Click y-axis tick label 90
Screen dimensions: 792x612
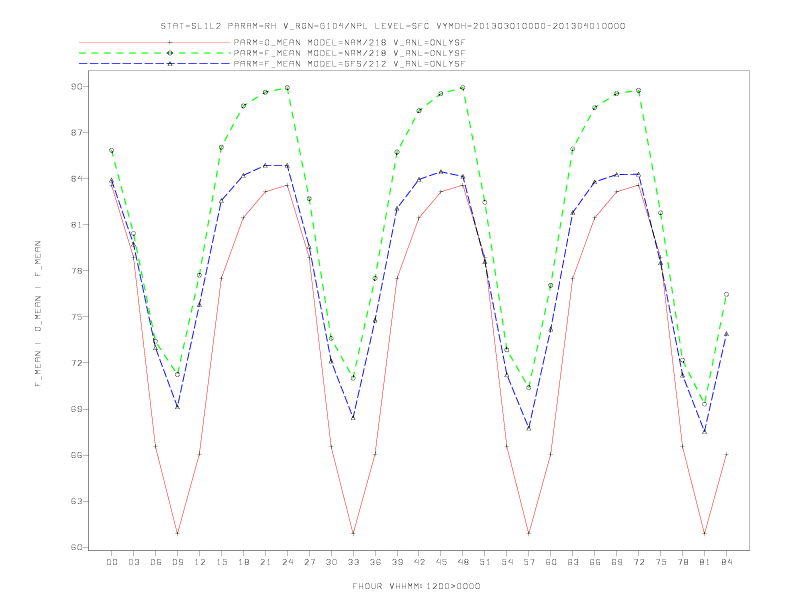pos(77,87)
